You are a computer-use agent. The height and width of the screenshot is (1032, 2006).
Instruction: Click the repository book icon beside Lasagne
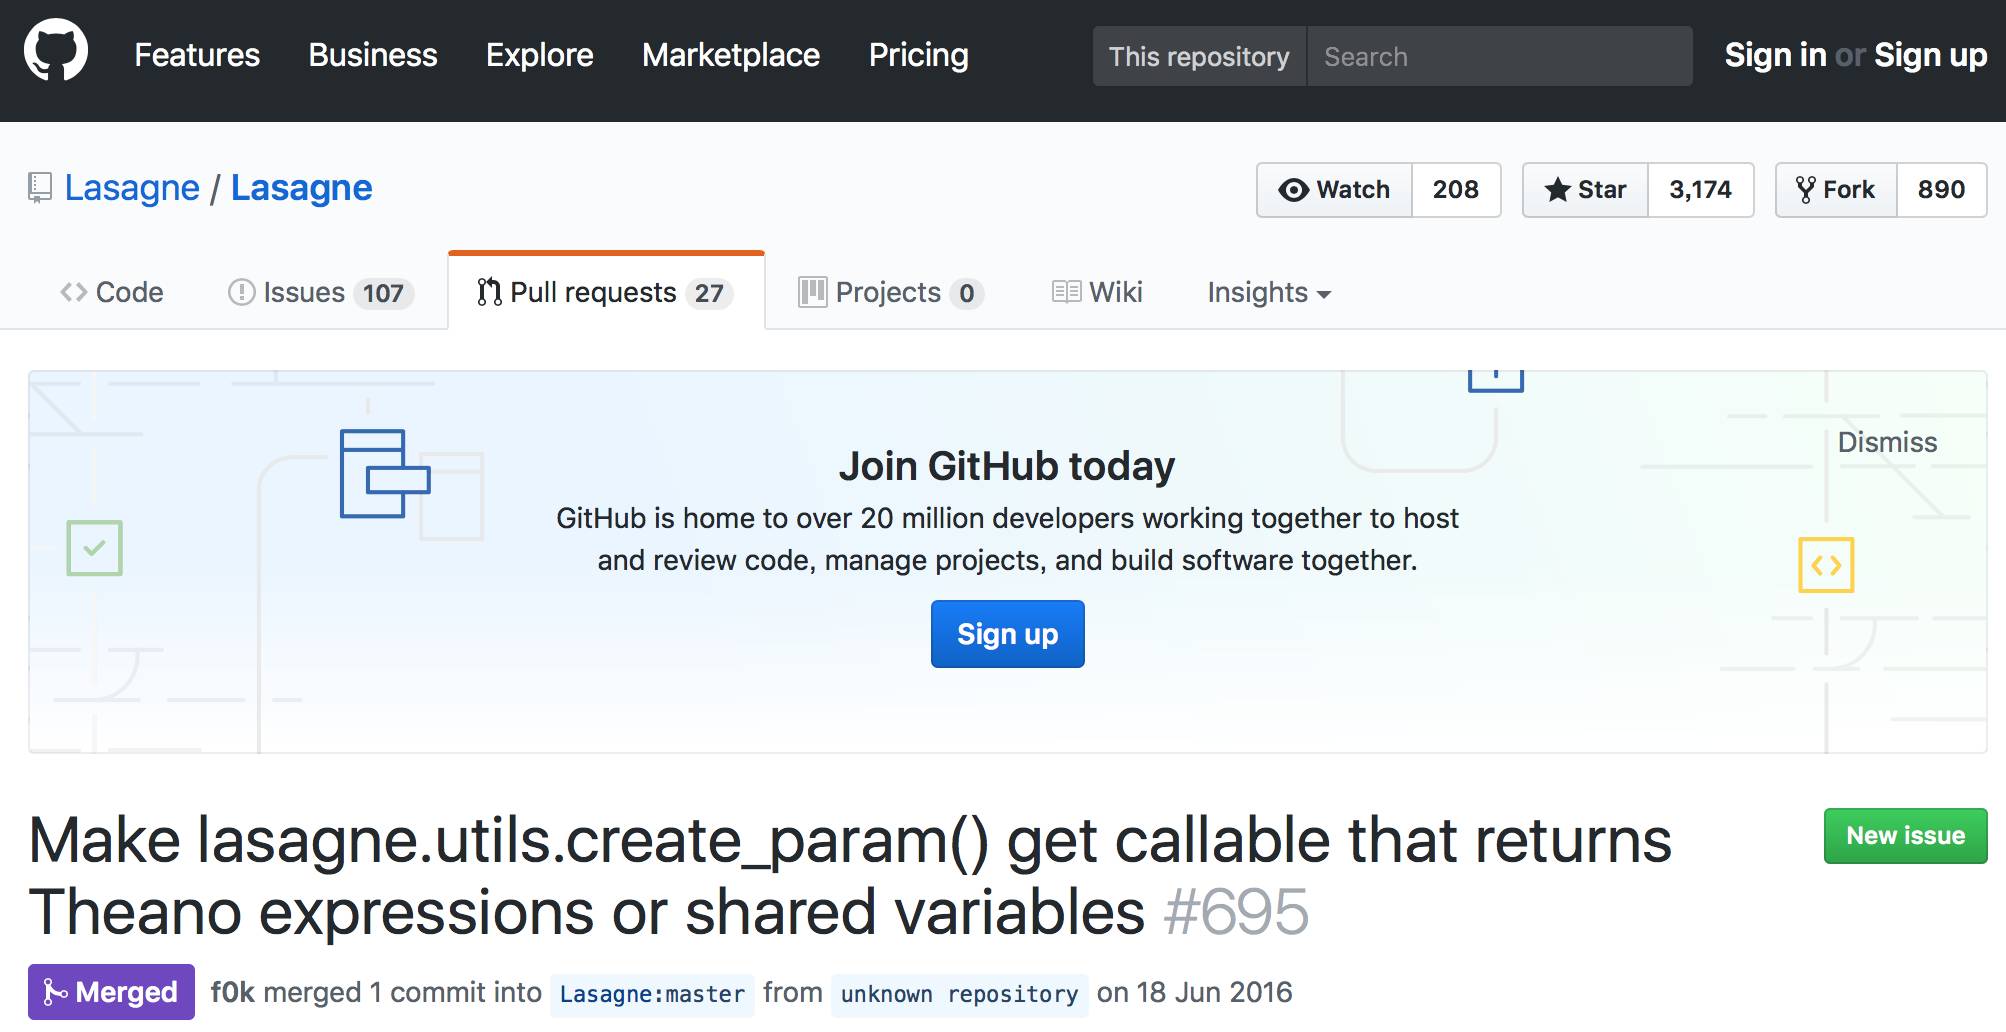tap(40, 188)
